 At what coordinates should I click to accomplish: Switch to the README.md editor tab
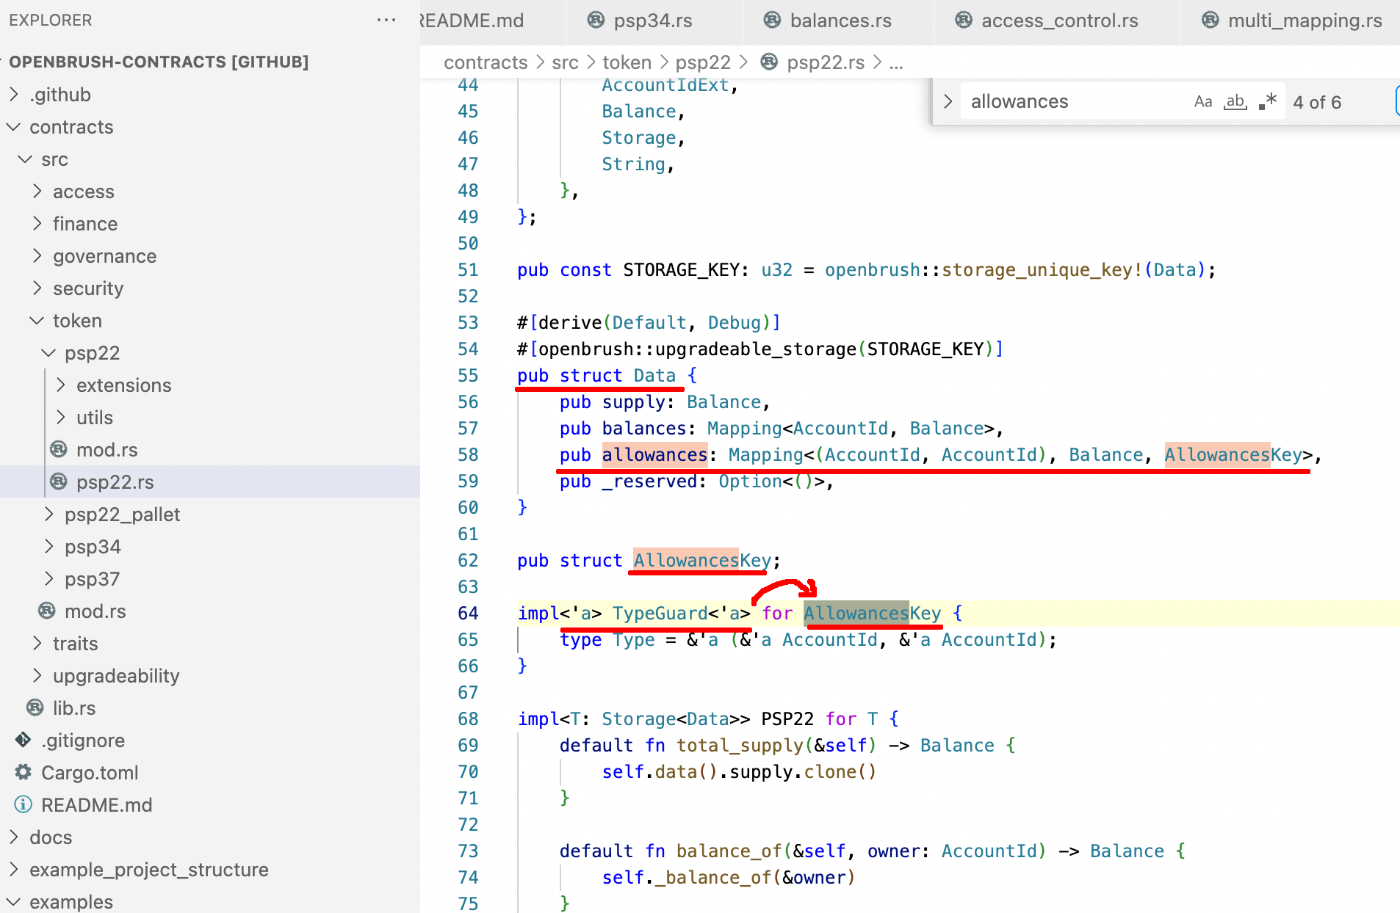click(x=472, y=20)
